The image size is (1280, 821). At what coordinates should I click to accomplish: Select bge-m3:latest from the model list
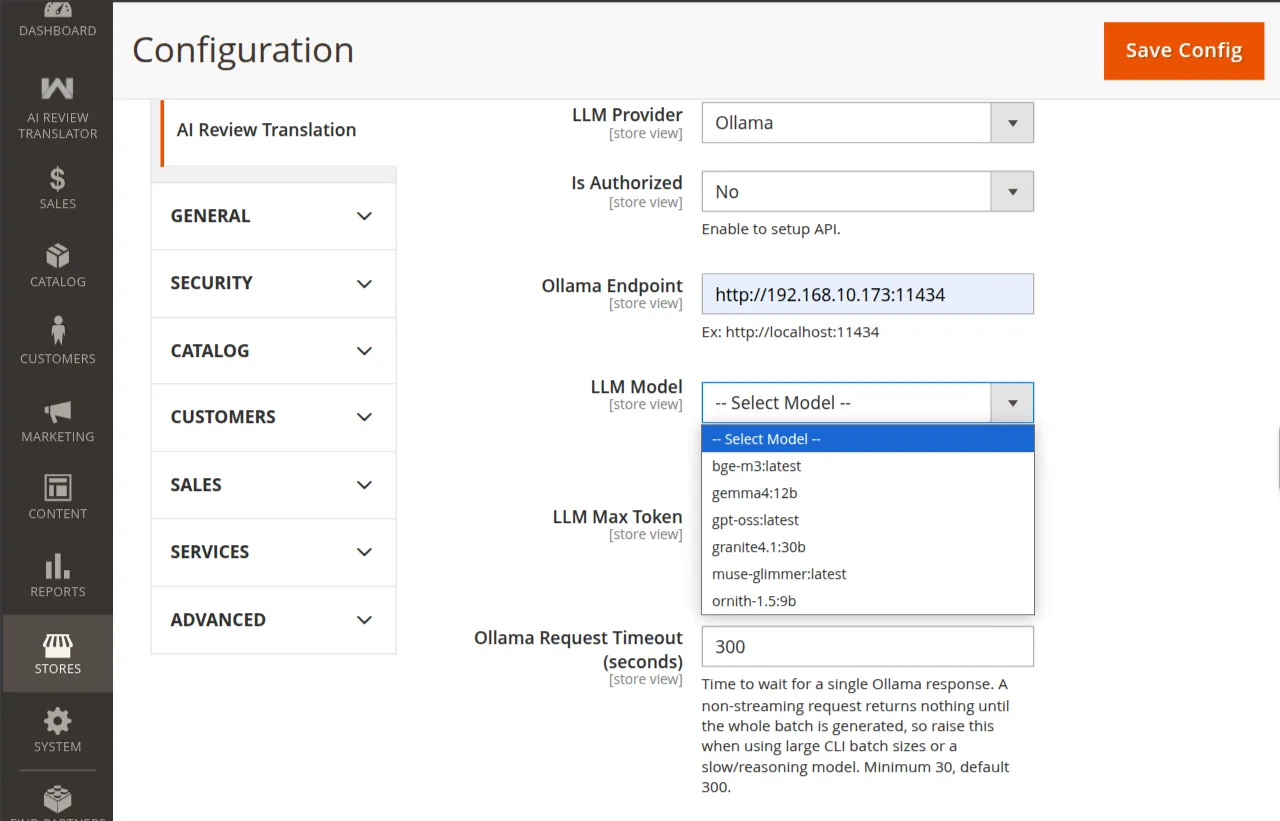pos(867,466)
